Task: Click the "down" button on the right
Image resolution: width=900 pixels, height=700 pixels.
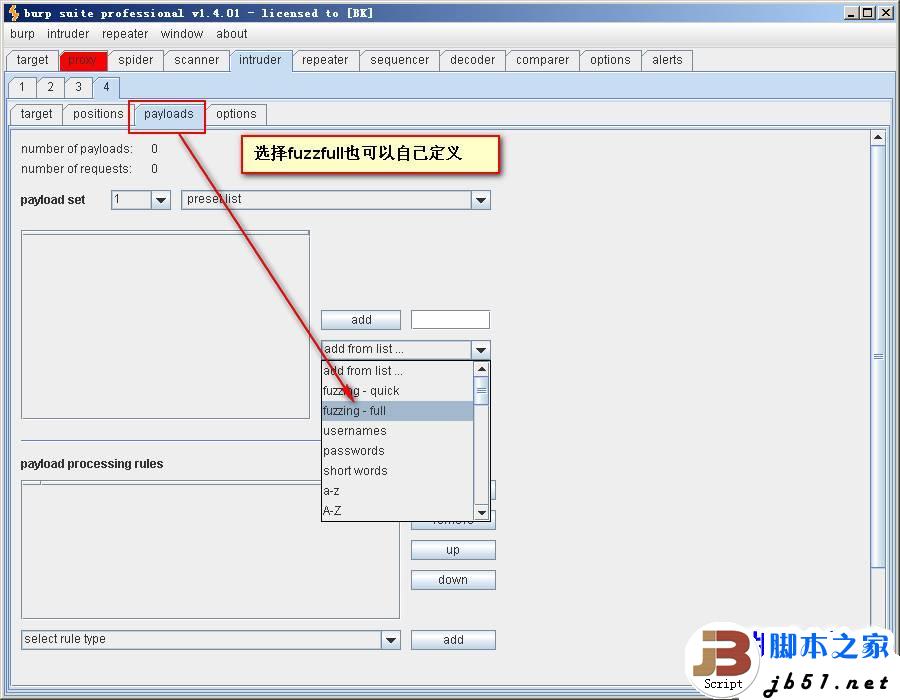Action: 452,579
